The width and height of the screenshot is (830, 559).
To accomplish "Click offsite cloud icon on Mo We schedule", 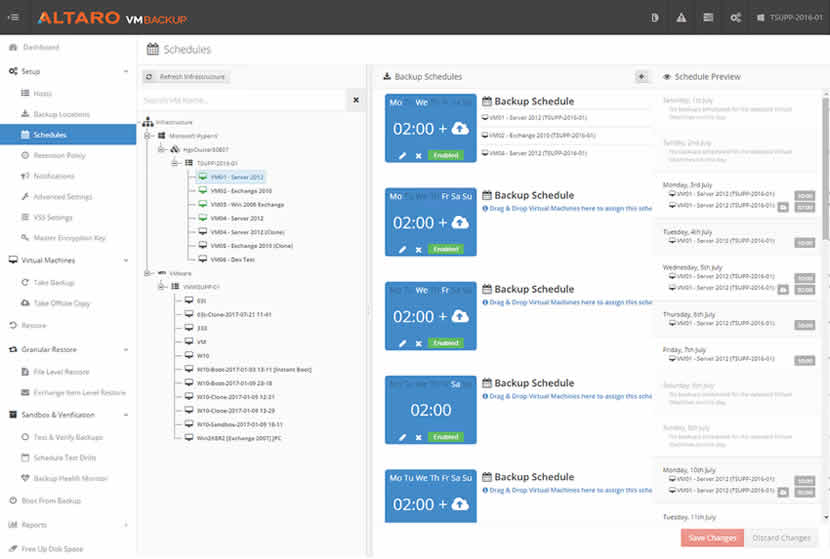I will click(460, 129).
